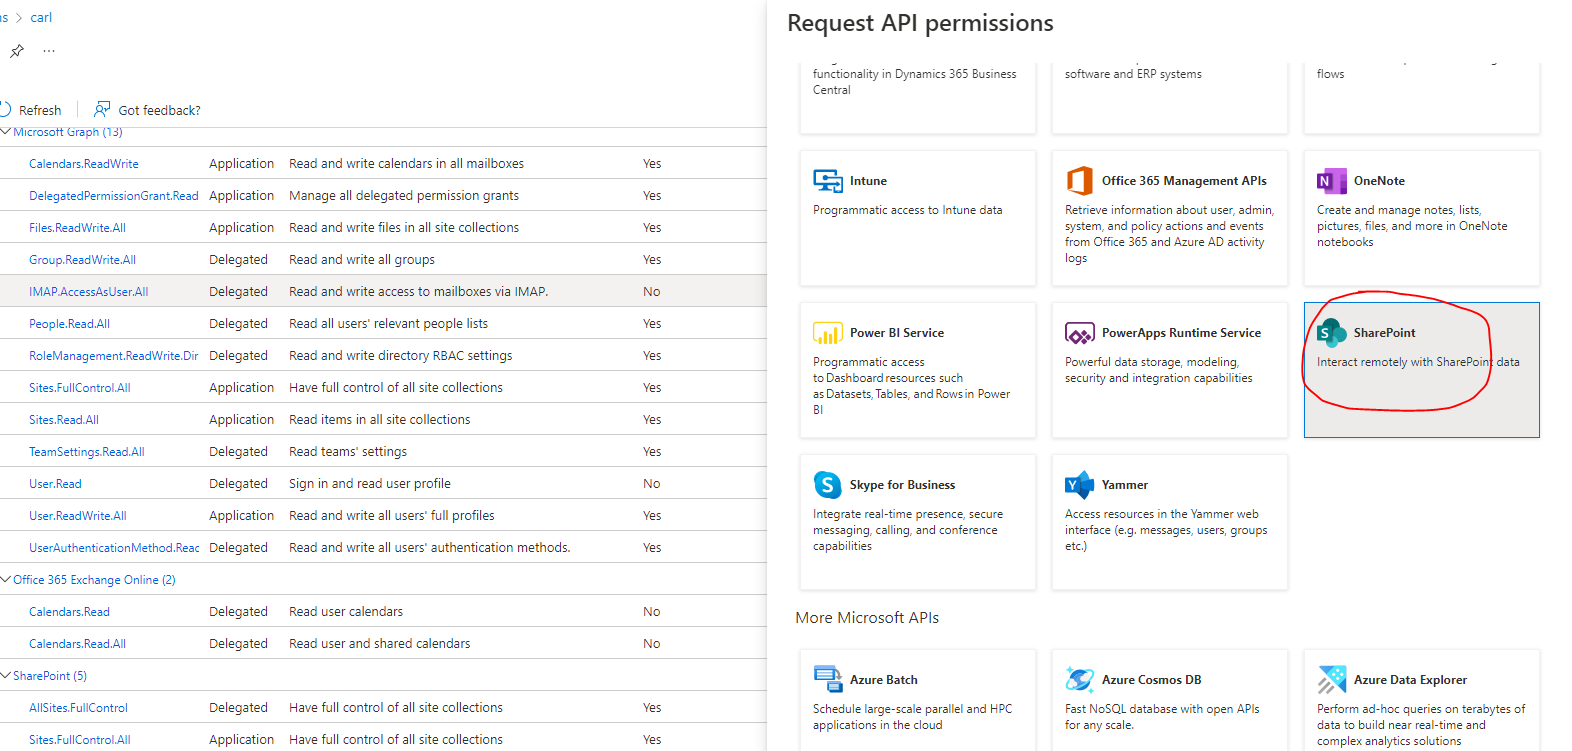This screenshot has width=1572, height=751.
Task: Select the Azure Data Explorer icon
Action: pyautogui.click(x=1331, y=680)
